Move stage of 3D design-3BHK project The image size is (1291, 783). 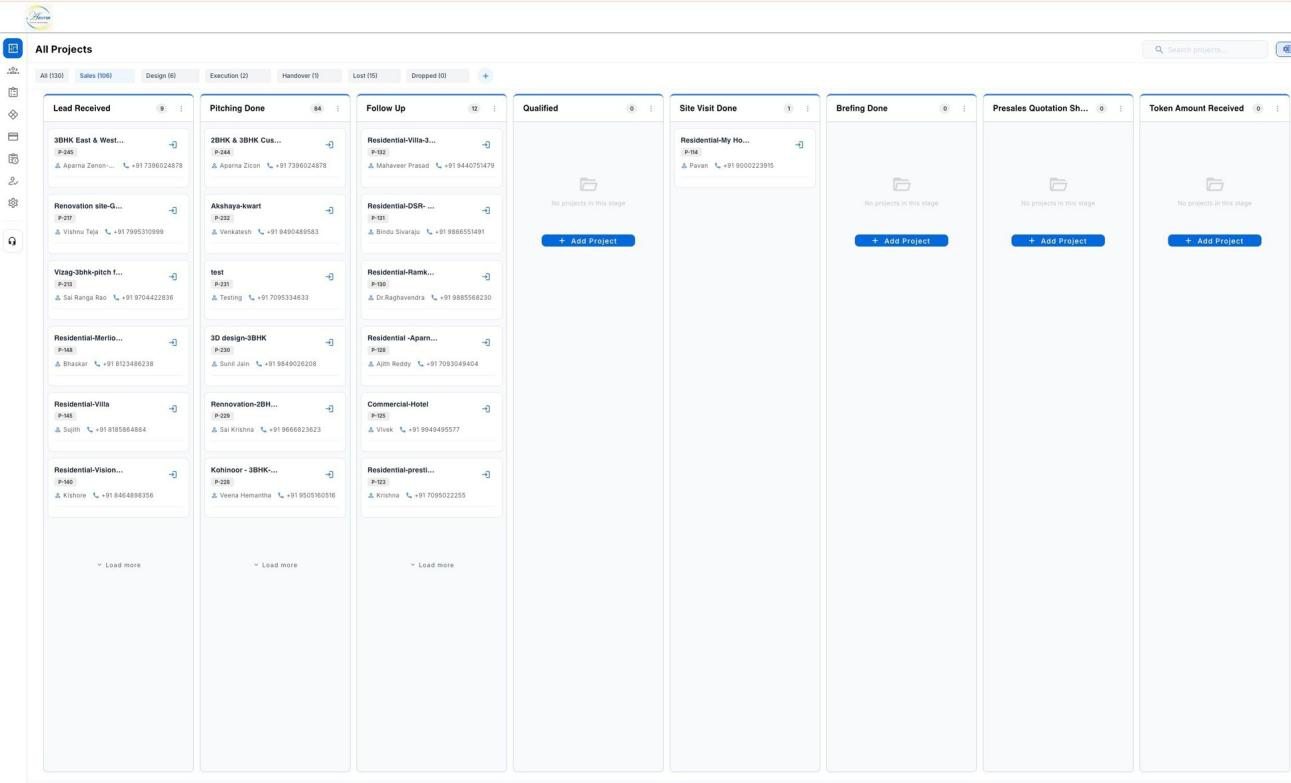tap(330, 342)
